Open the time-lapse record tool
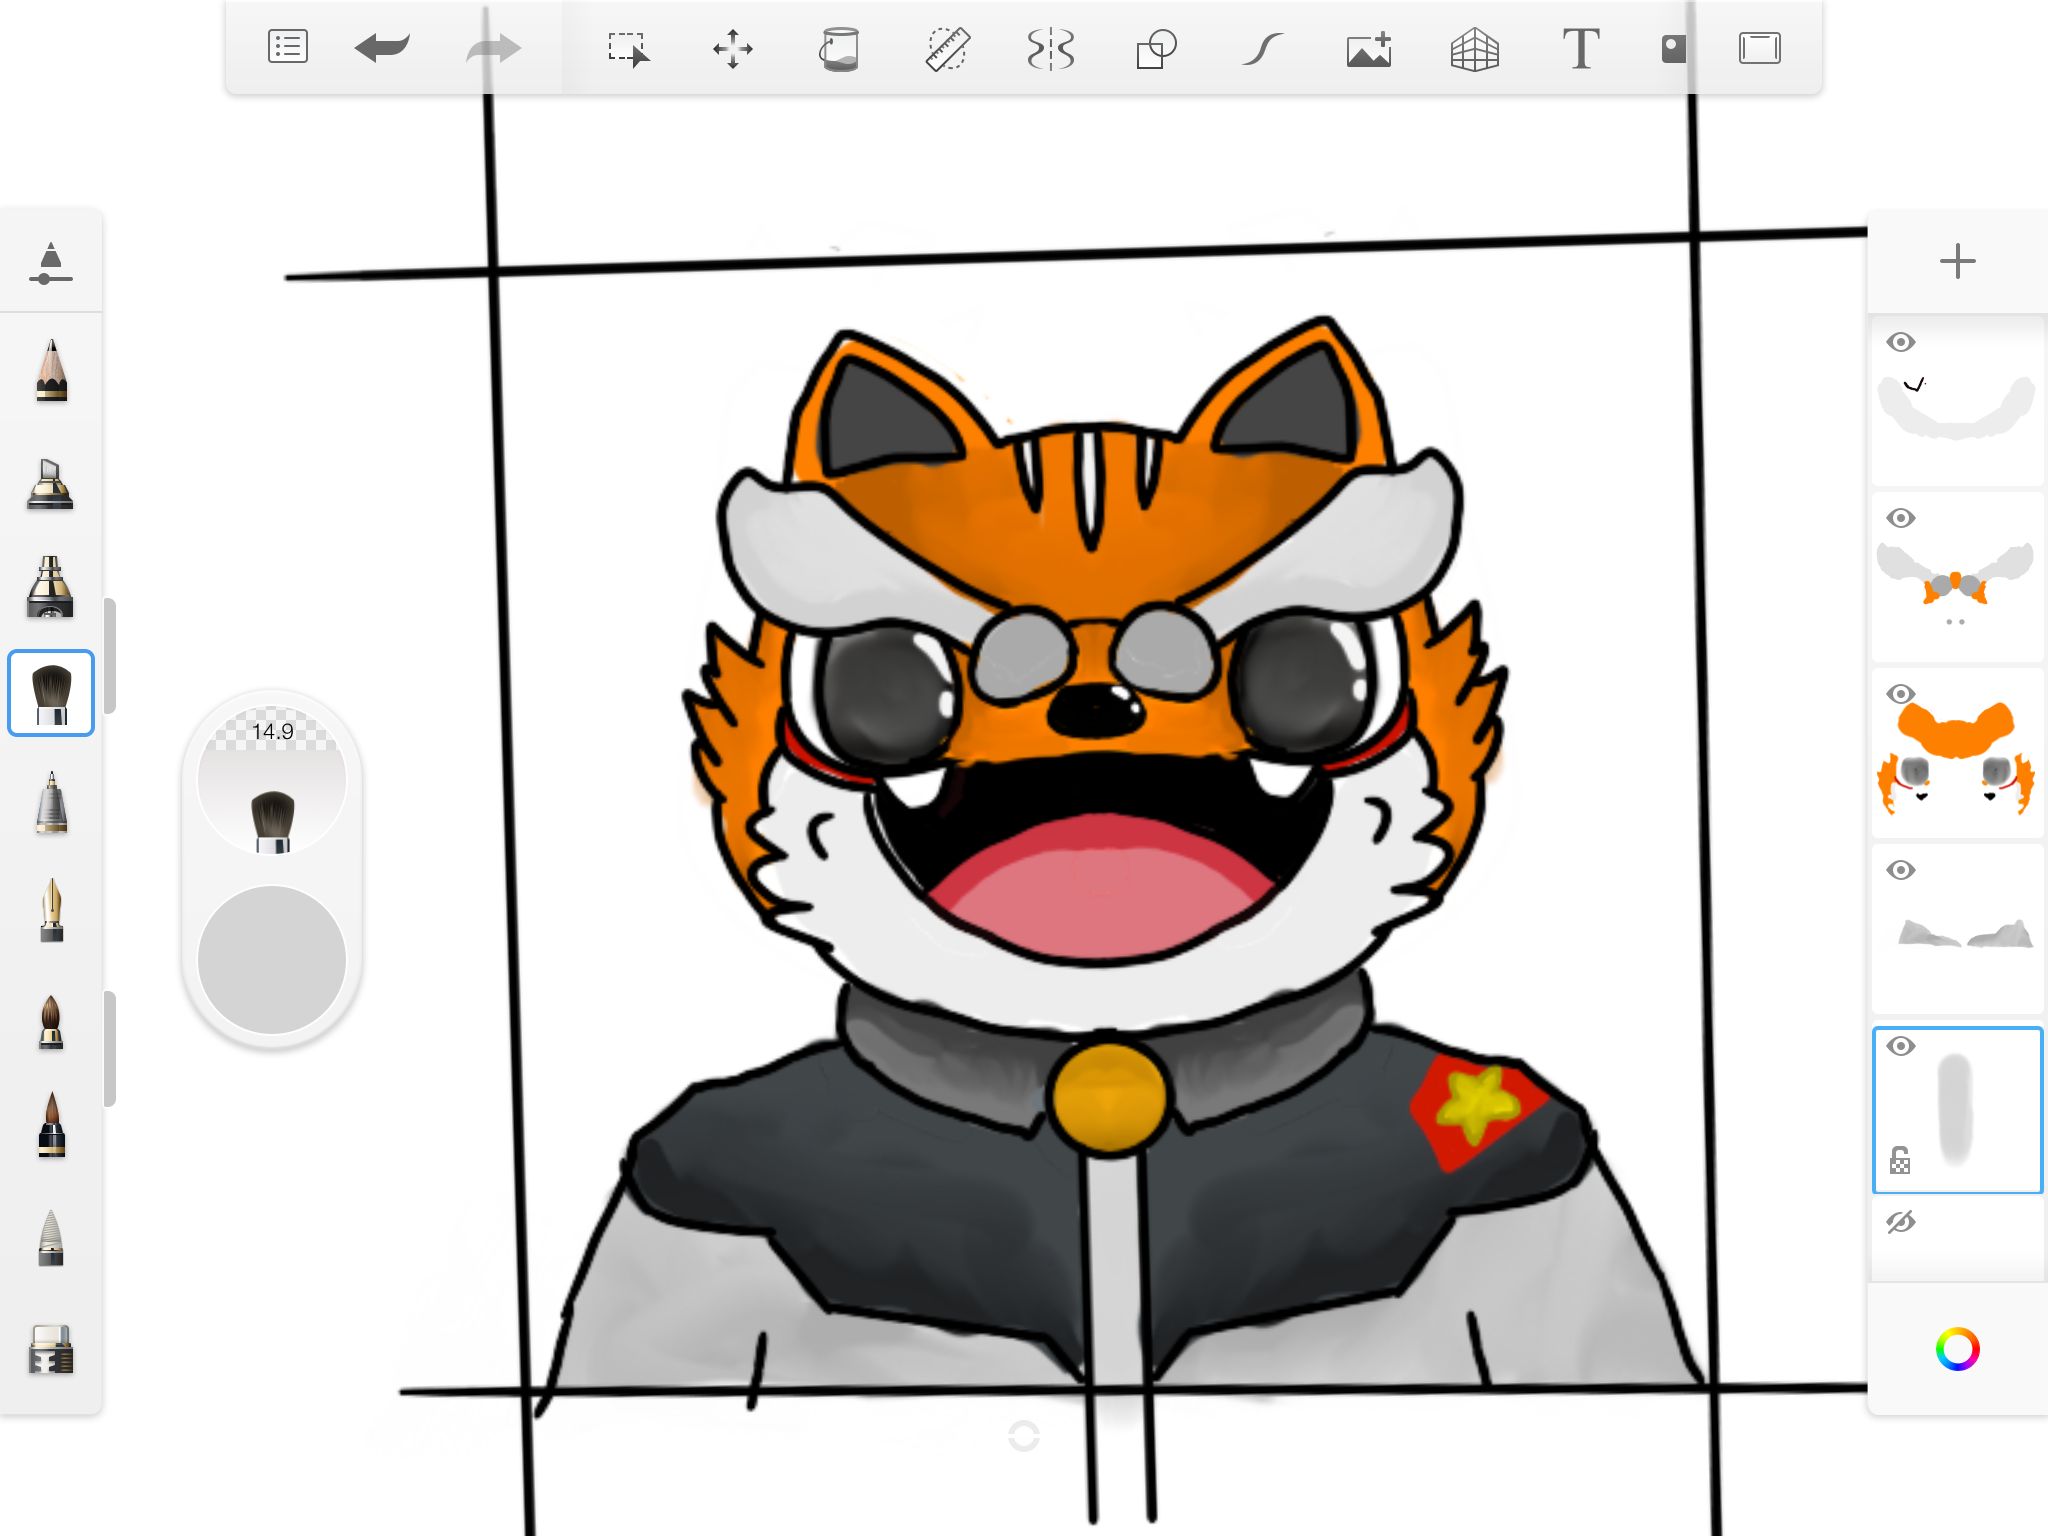 (1674, 48)
